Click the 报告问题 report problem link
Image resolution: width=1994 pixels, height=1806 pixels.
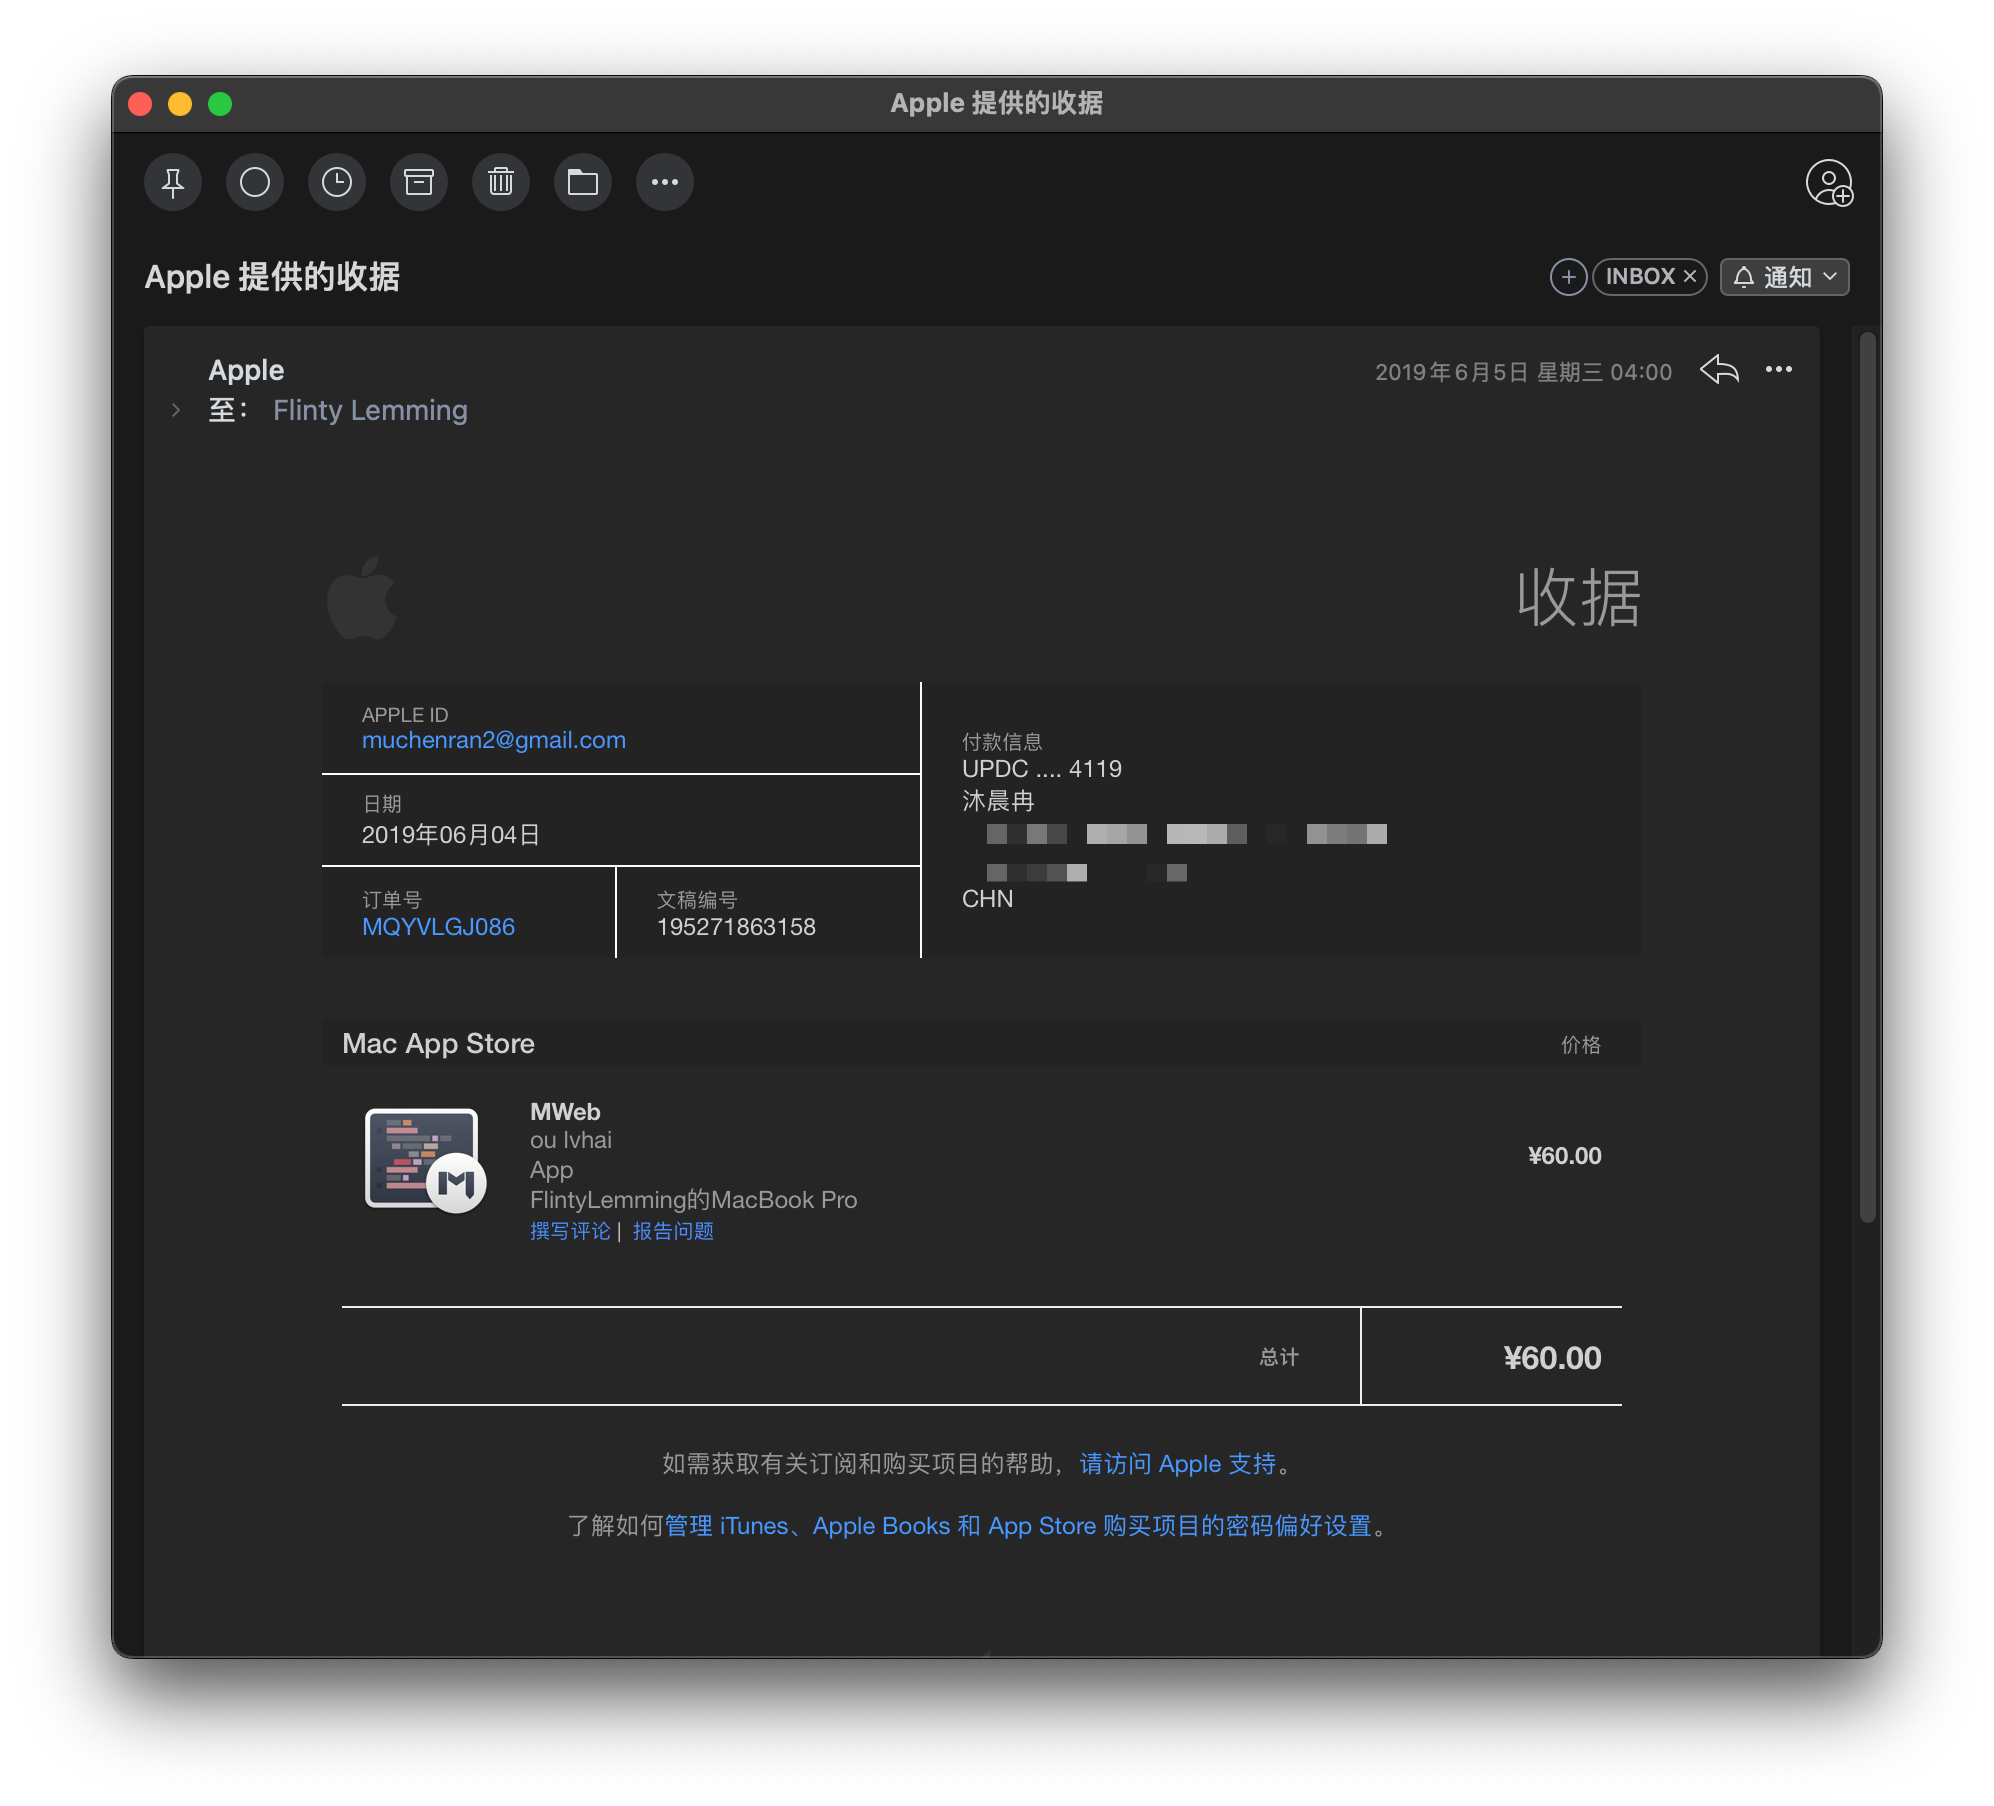coord(673,1231)
